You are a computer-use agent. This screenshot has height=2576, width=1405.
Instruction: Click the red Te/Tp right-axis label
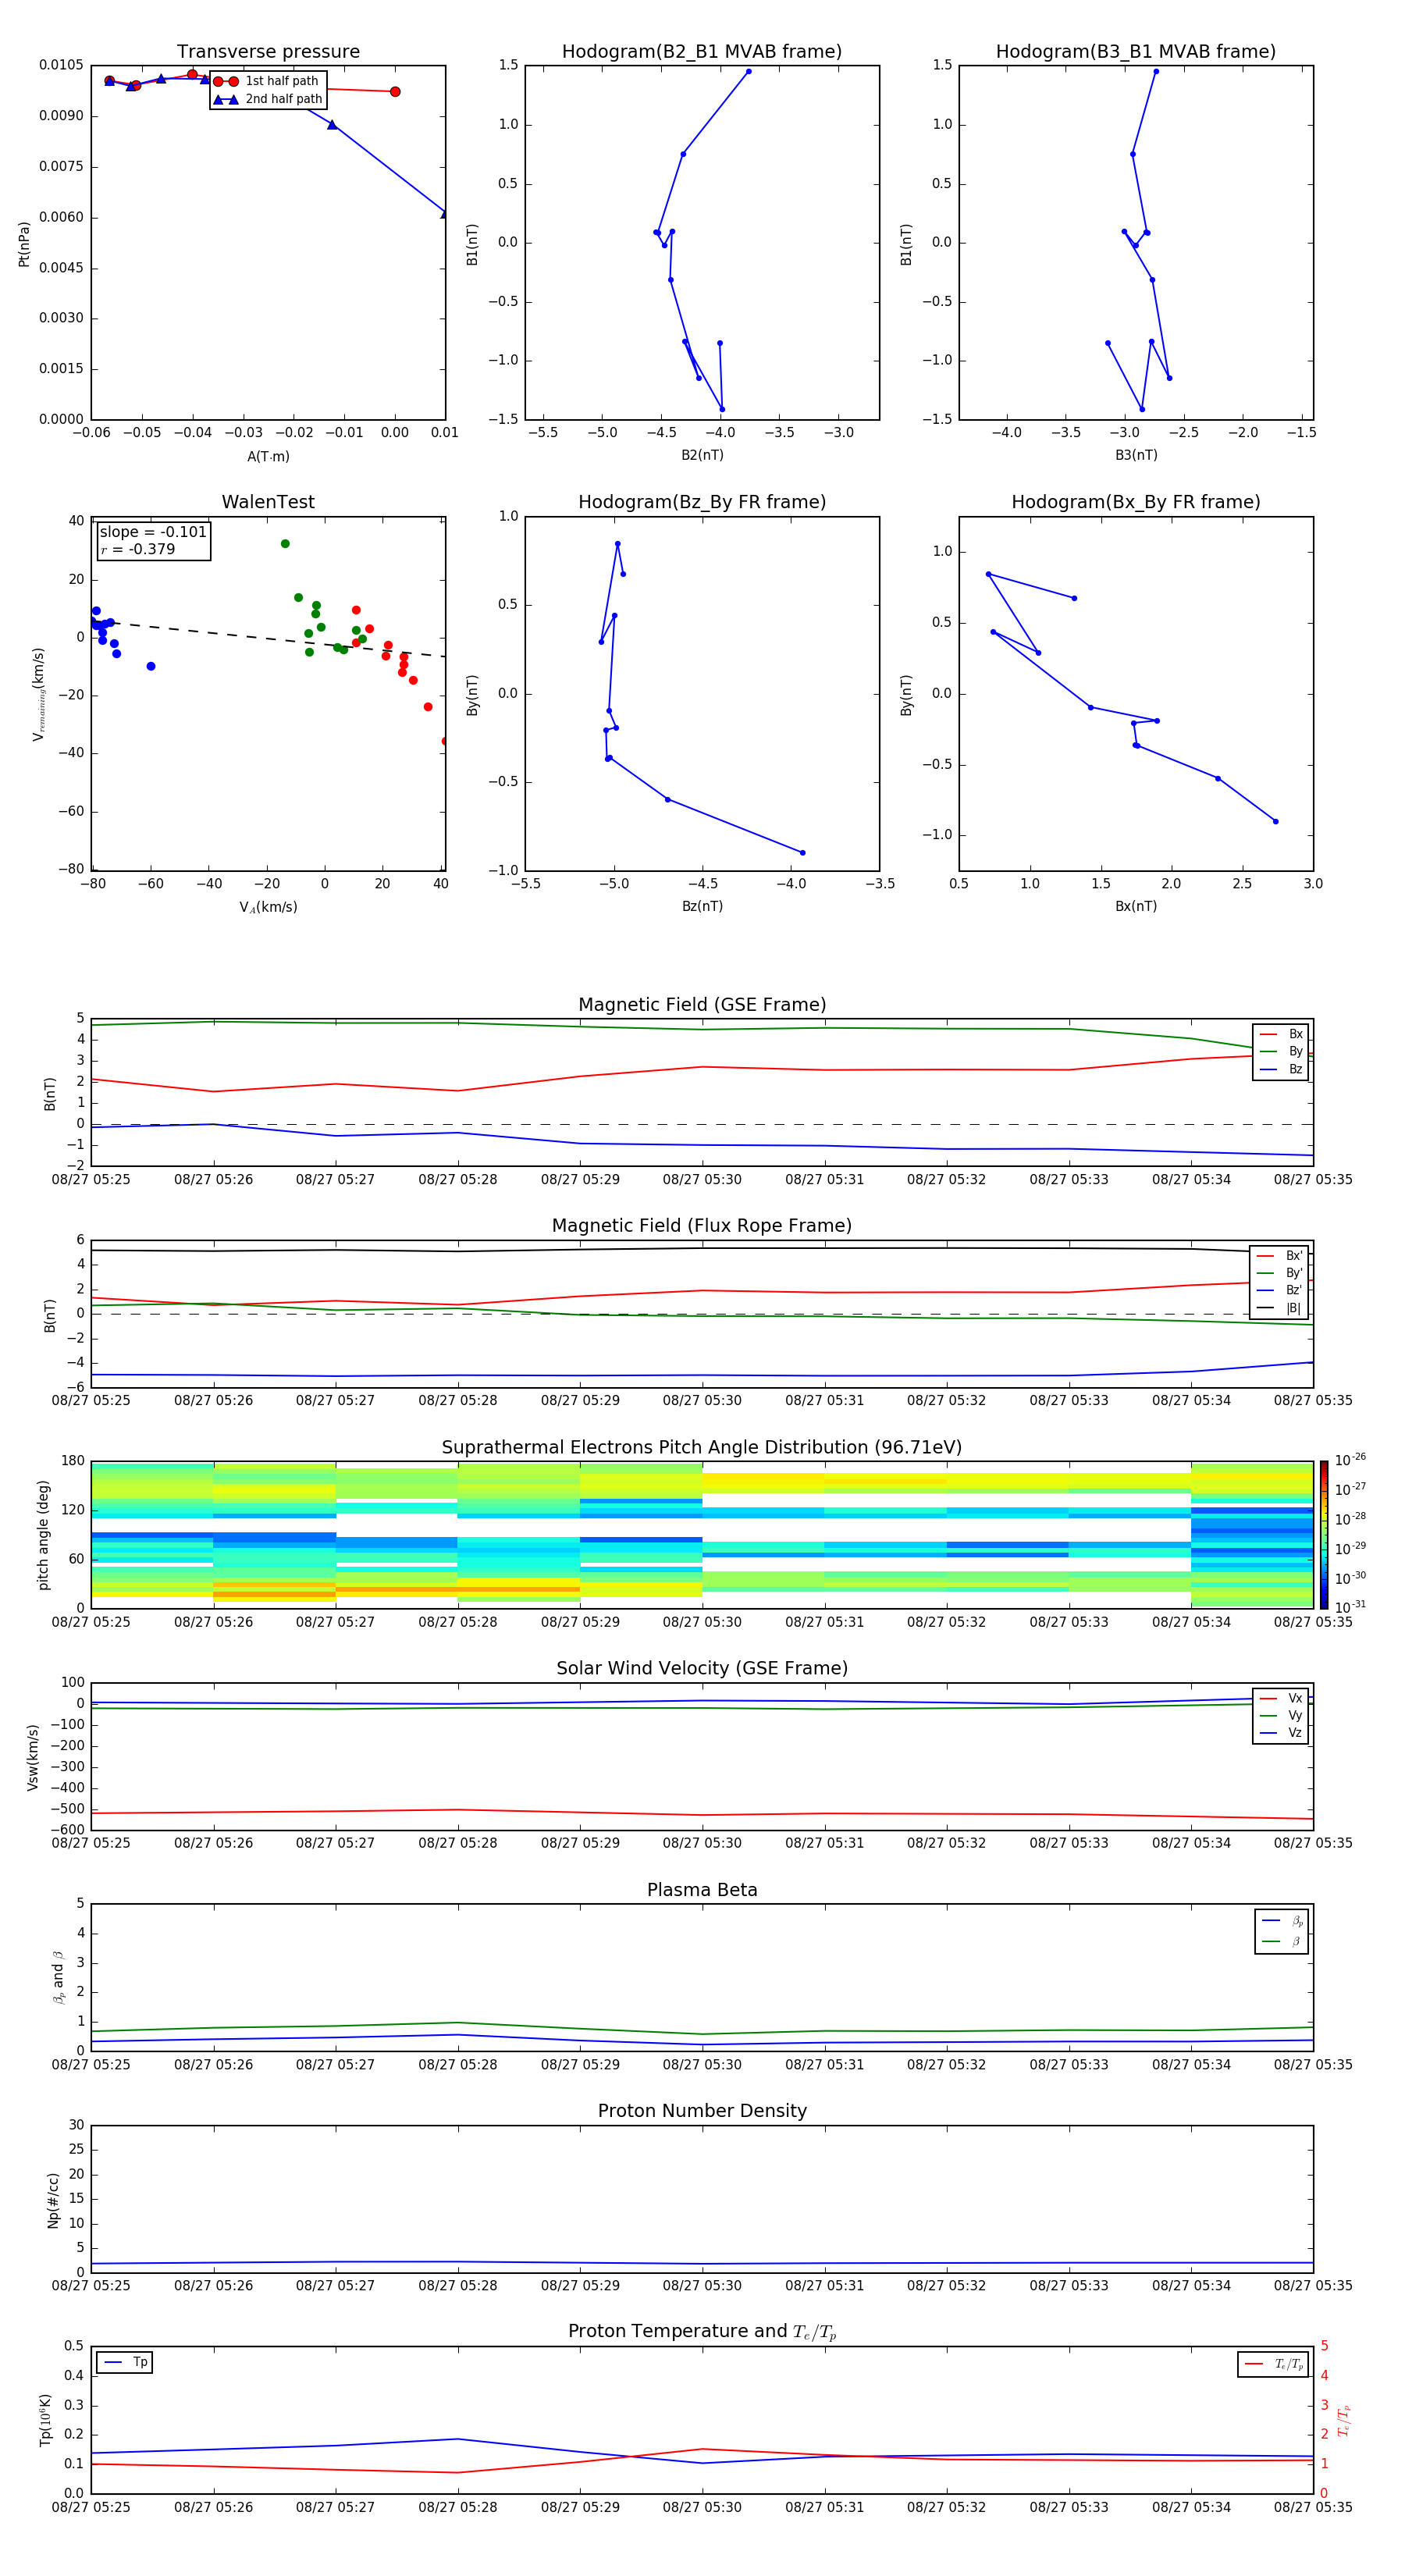(x=1344, y=2420)
